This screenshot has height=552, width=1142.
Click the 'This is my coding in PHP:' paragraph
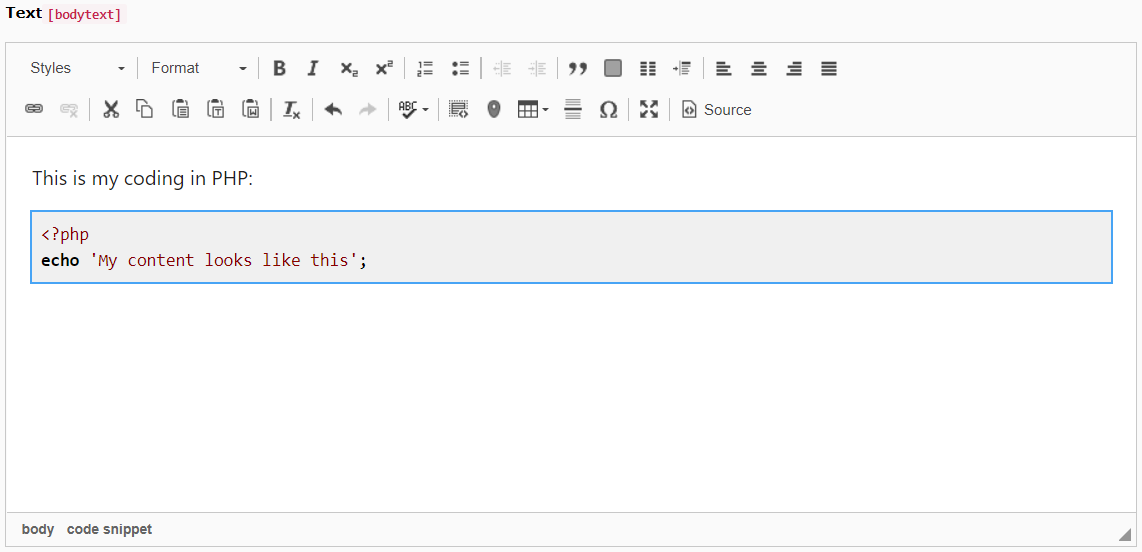pyautogui.click(x=142, y=178)
